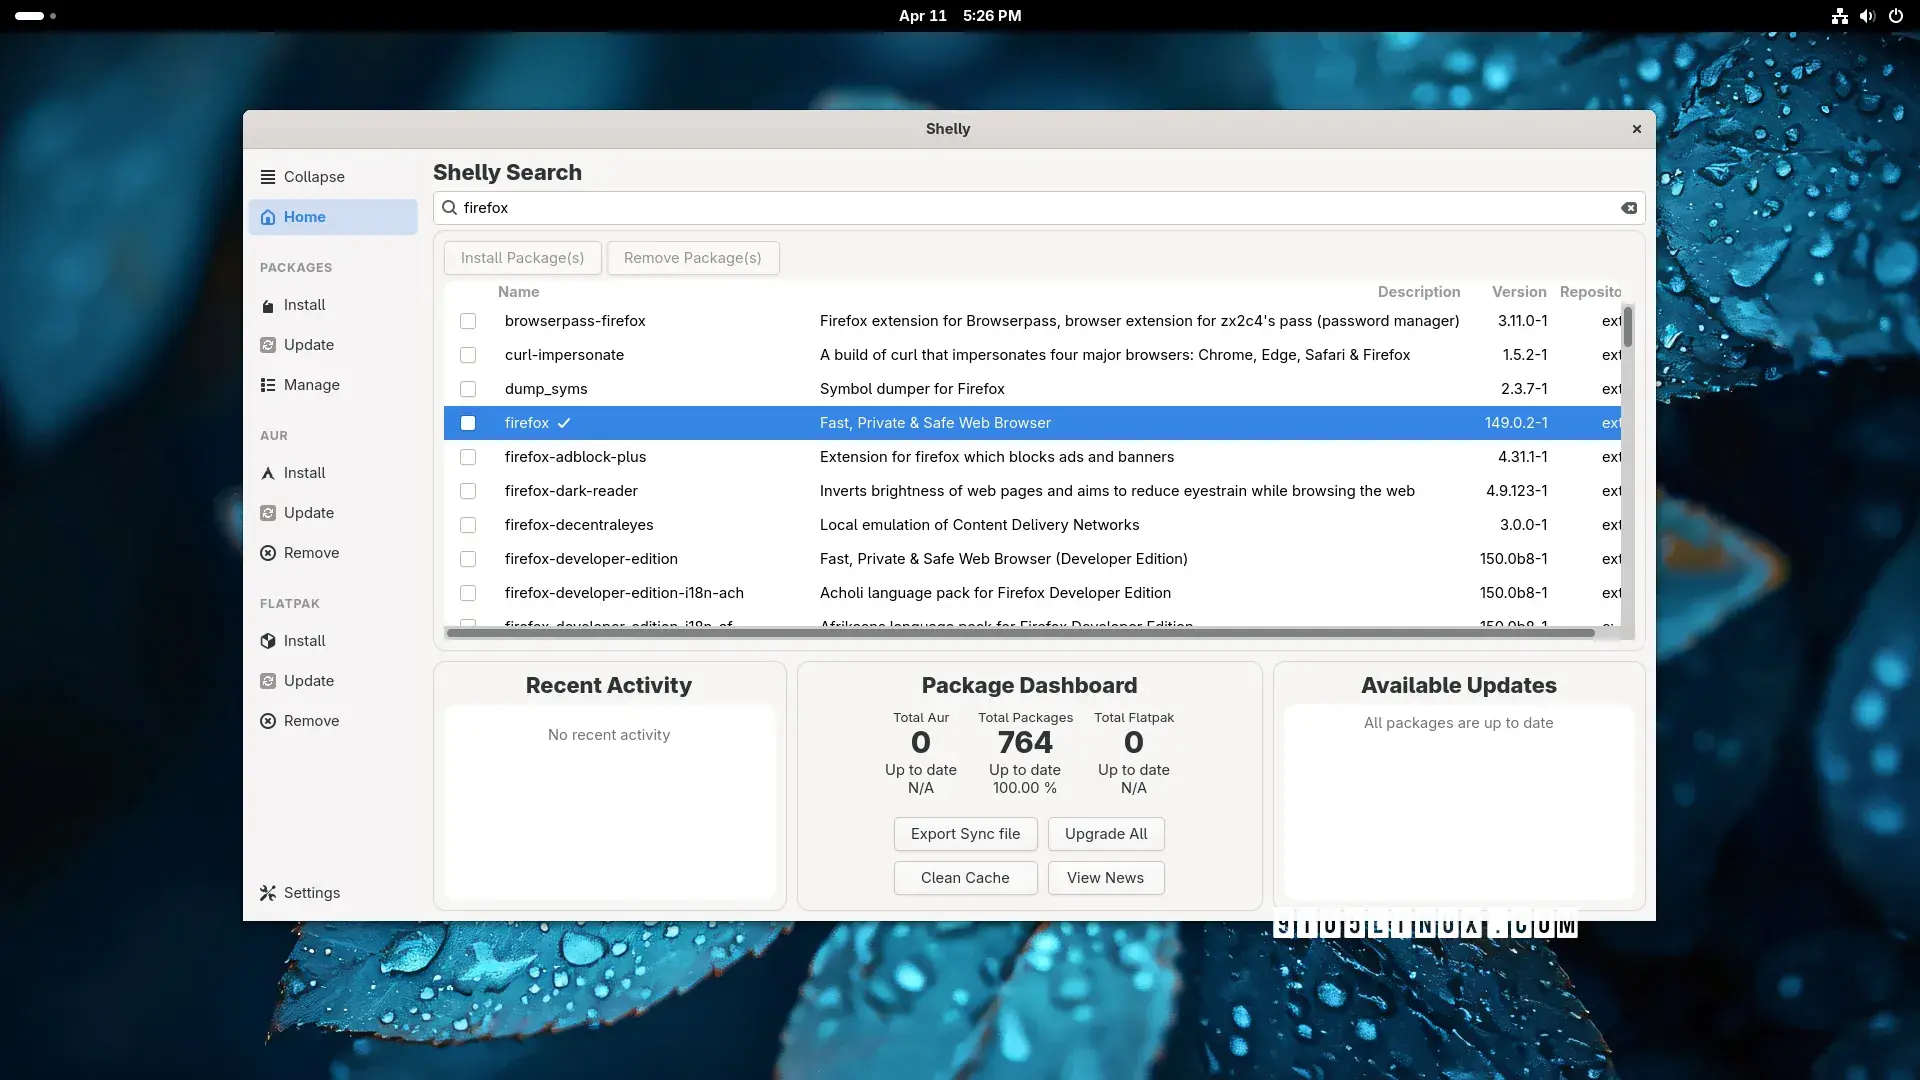
Task: Open Flatpak Update in the sidebar
Action: pos(308,681)
